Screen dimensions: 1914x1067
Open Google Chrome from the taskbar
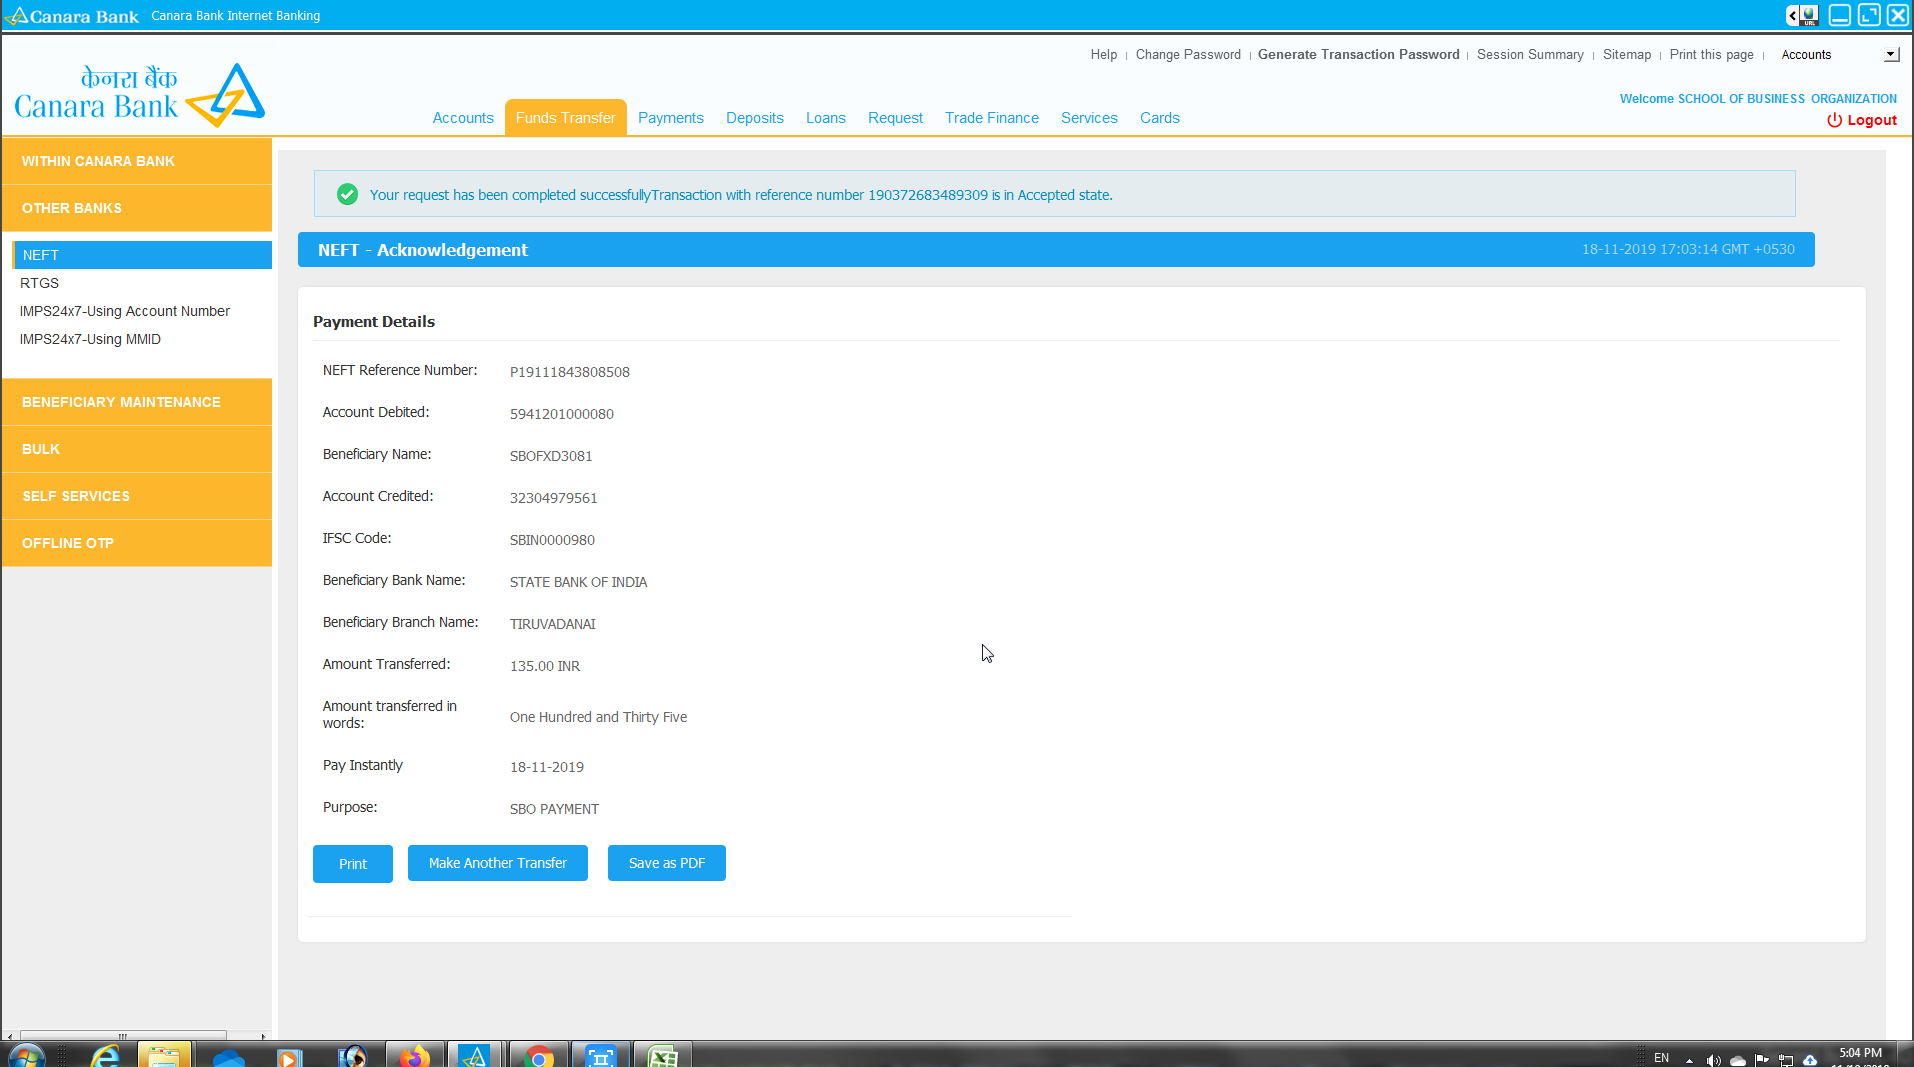pos(539,1056)
